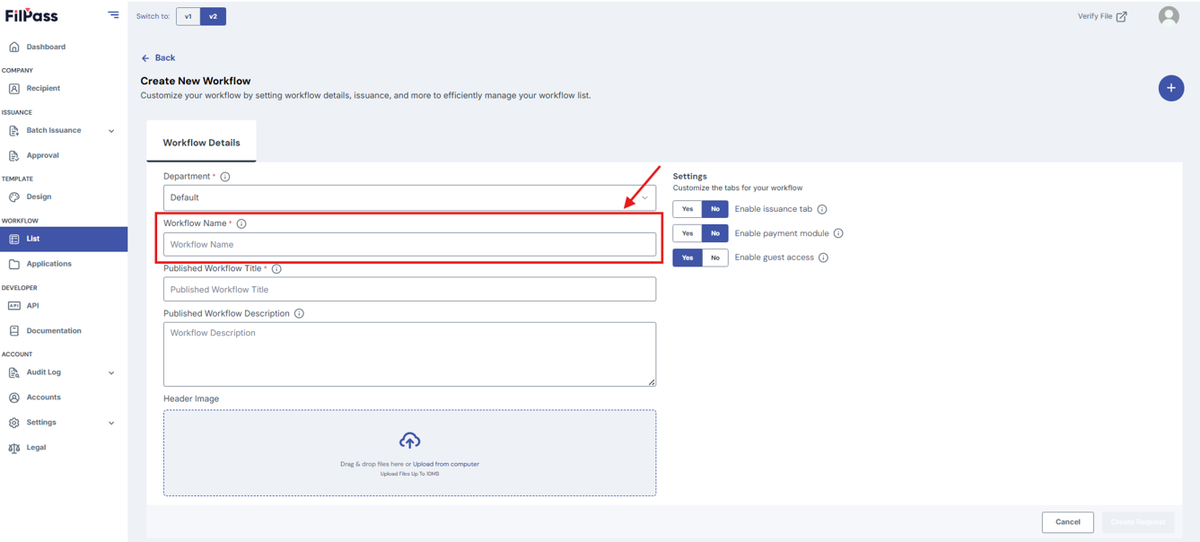Focus the Workflow Name input field

[410, 244]
